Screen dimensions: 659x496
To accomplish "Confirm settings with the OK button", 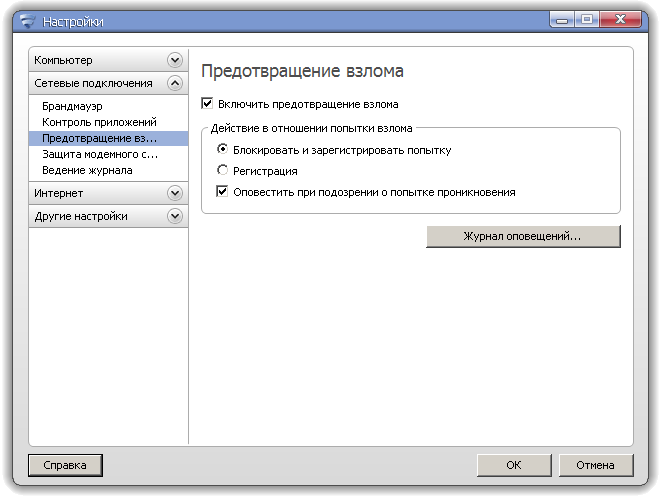I will [x=514, y=465].
